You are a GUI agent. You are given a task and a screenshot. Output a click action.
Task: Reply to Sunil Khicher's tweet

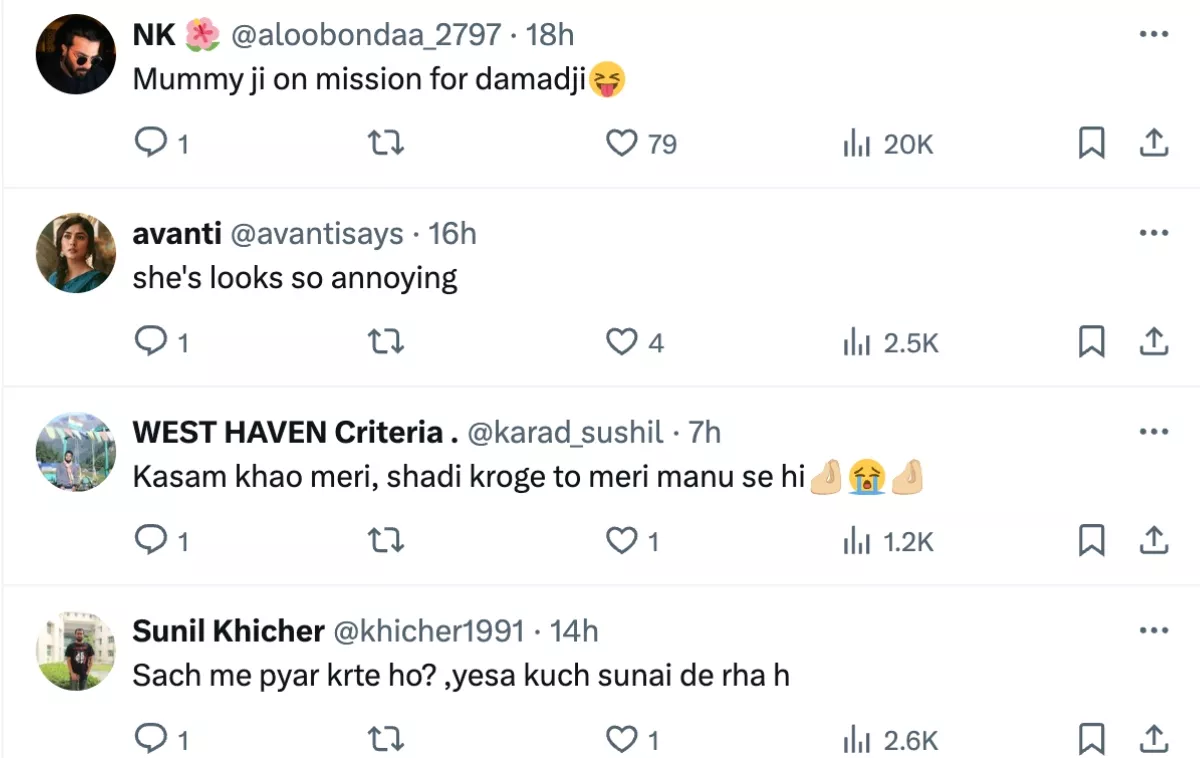(x=150, y=740)
